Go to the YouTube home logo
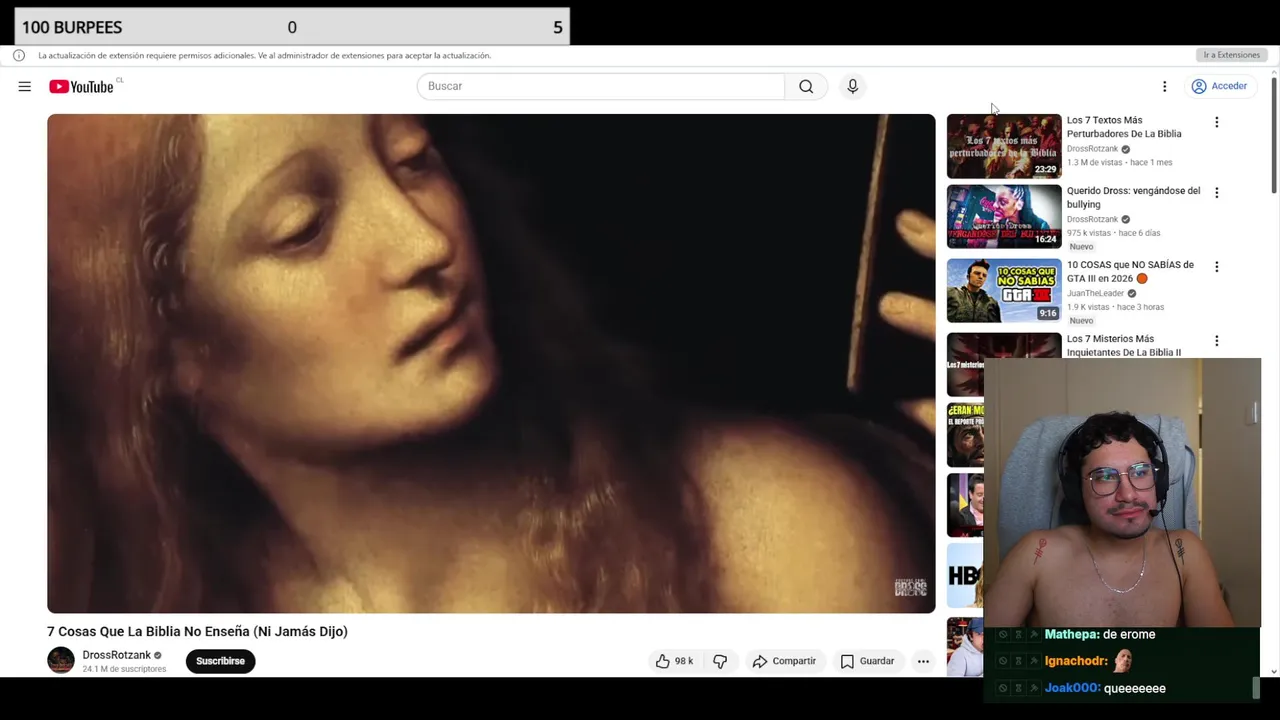Screen dimensions: 1280x720 81,87
